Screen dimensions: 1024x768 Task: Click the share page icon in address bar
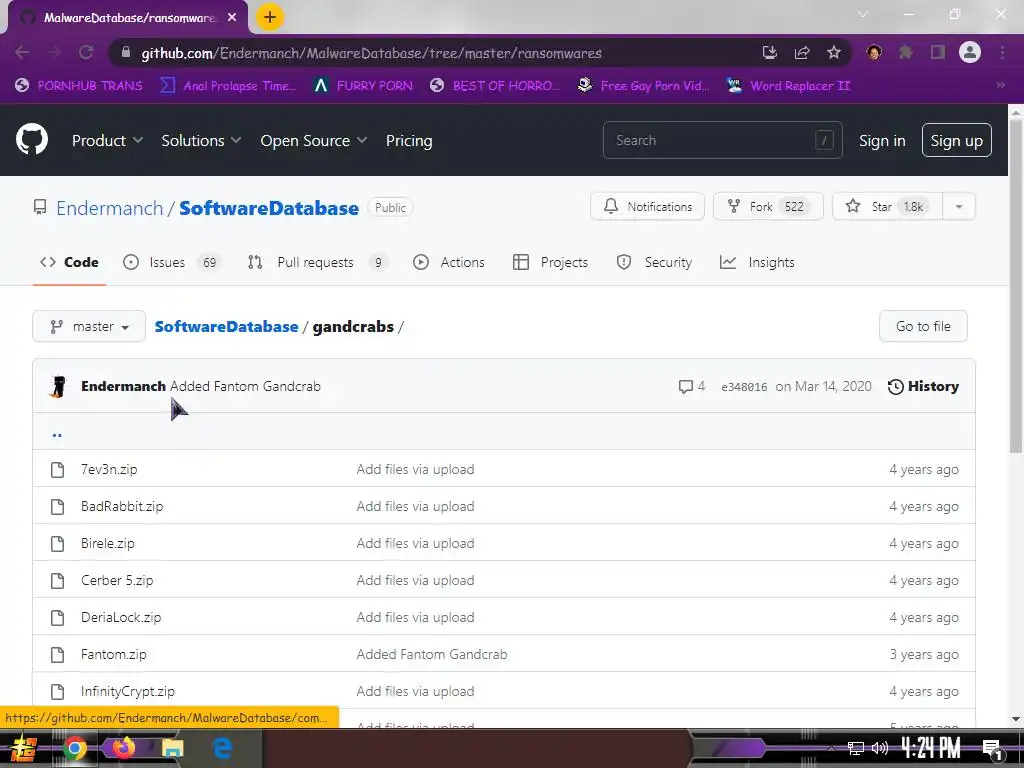(x=802, y=53)
